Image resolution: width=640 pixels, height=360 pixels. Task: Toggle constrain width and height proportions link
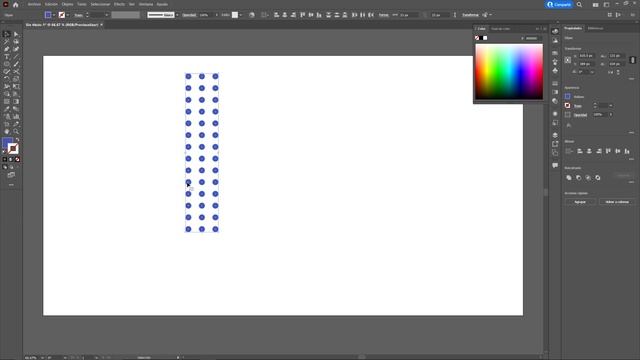click(633, 60)
